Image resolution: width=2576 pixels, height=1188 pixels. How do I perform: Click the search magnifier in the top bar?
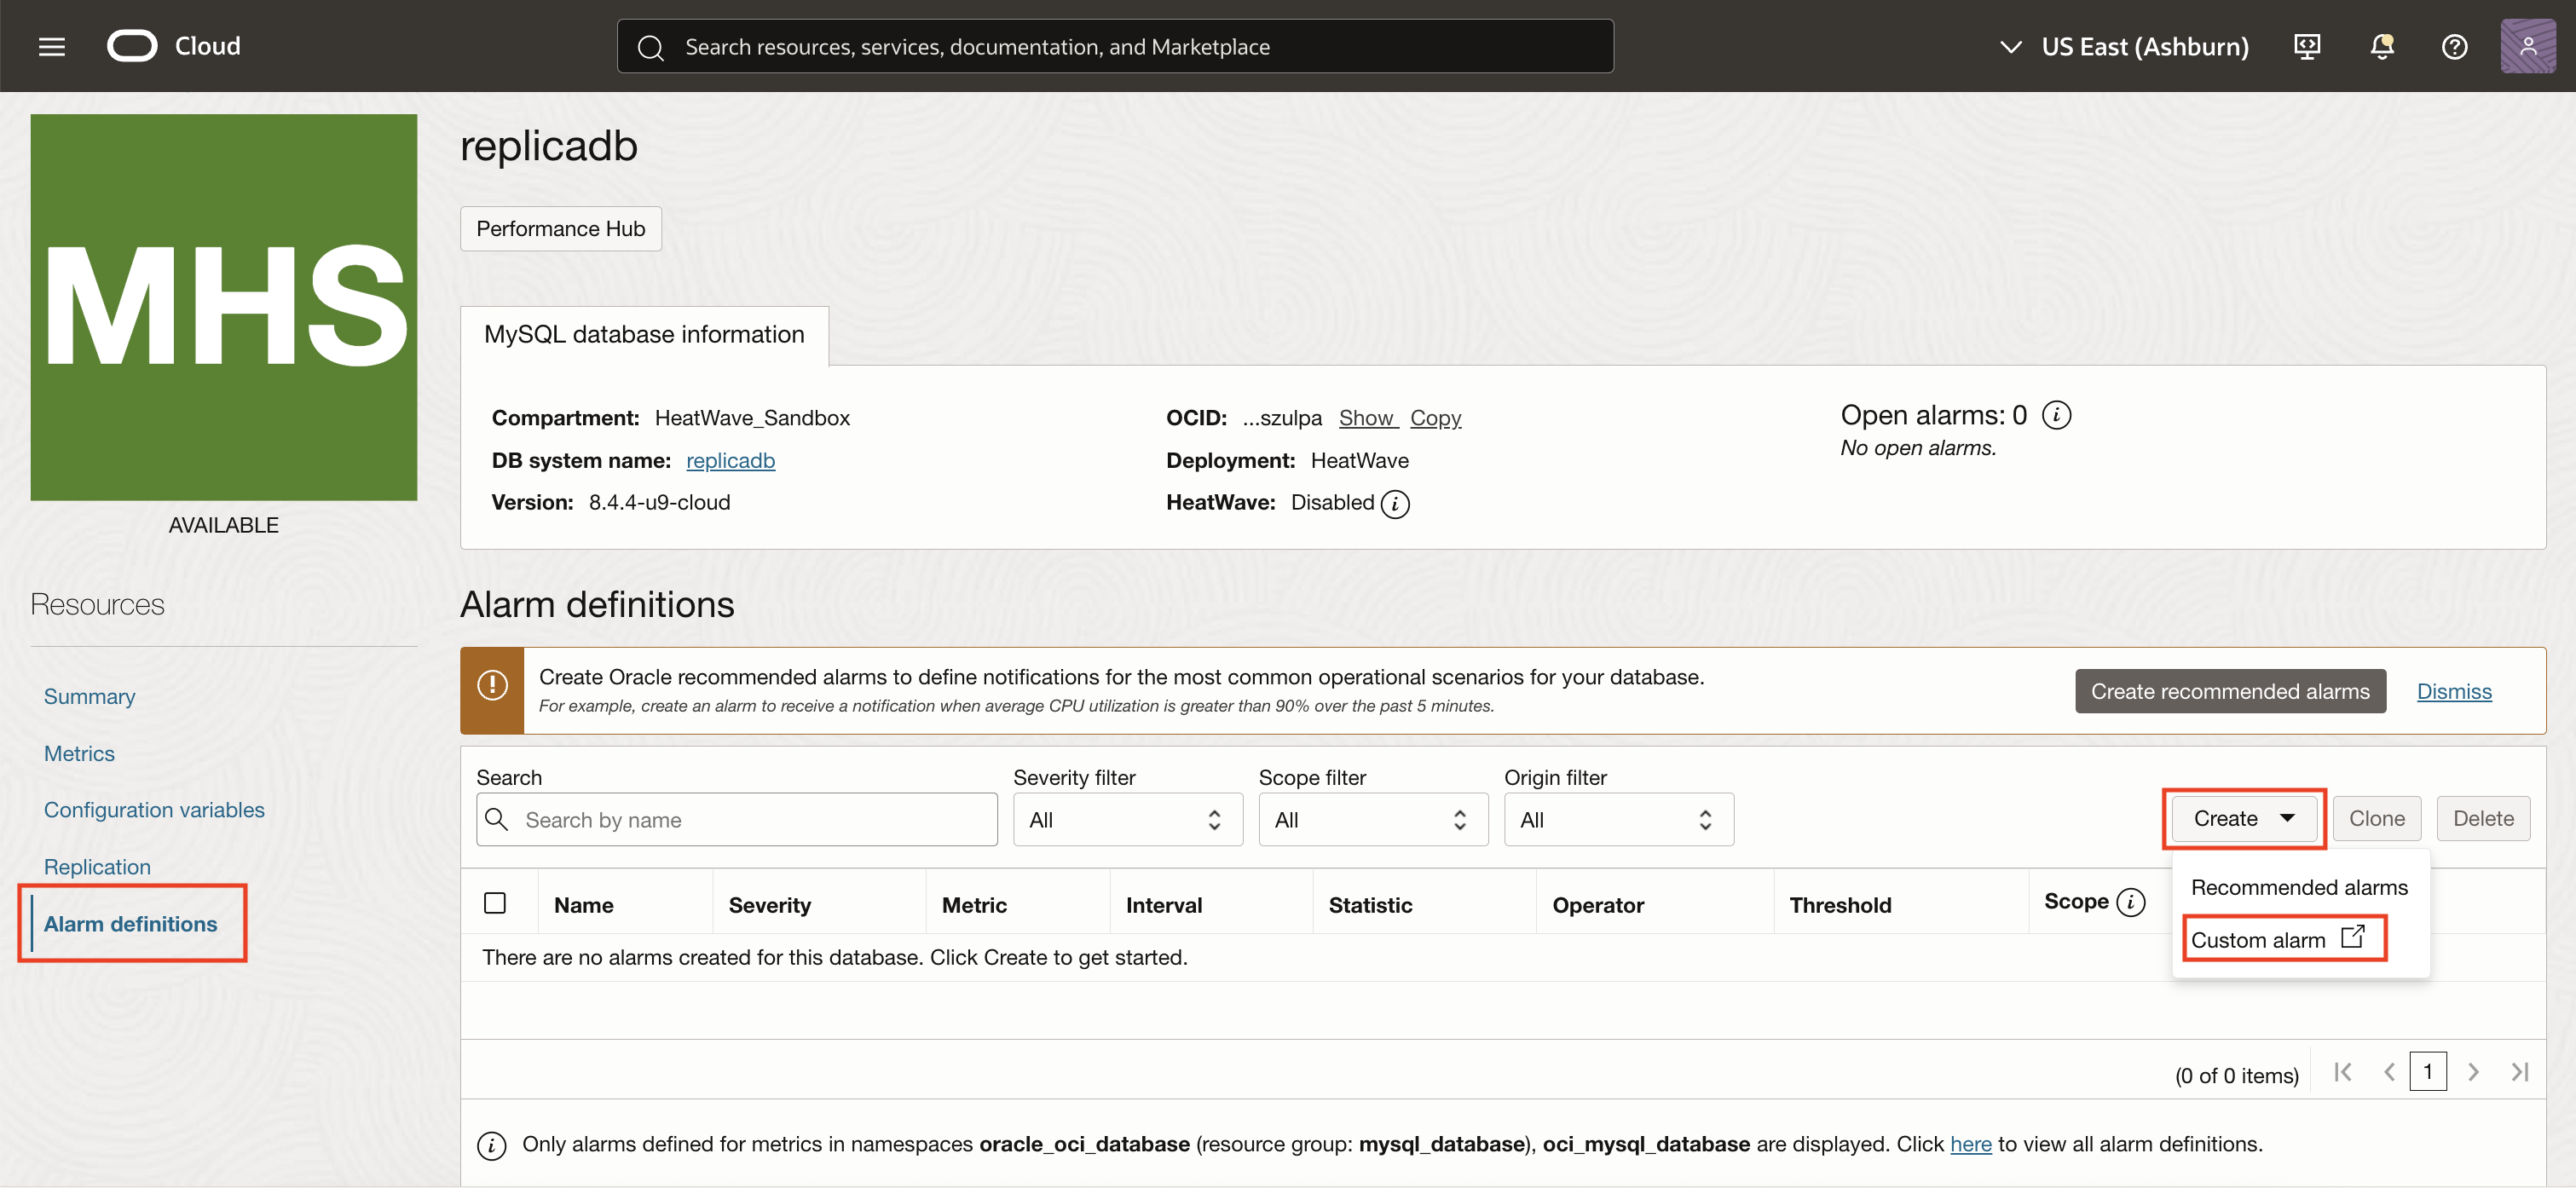[x=651, y=46]
